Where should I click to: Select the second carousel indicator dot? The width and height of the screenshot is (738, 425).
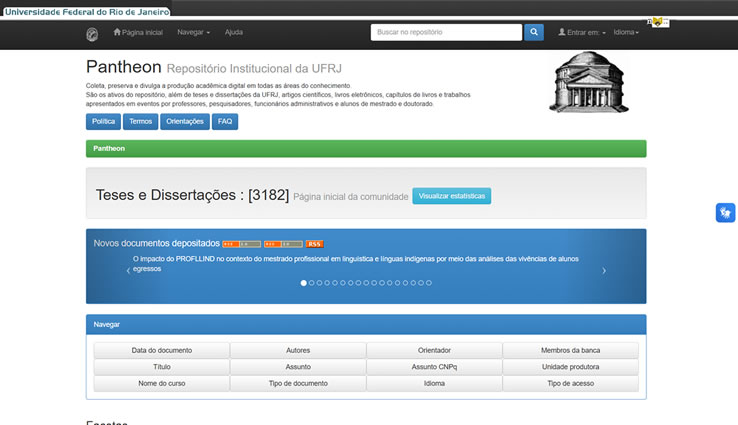pos(312,283)
